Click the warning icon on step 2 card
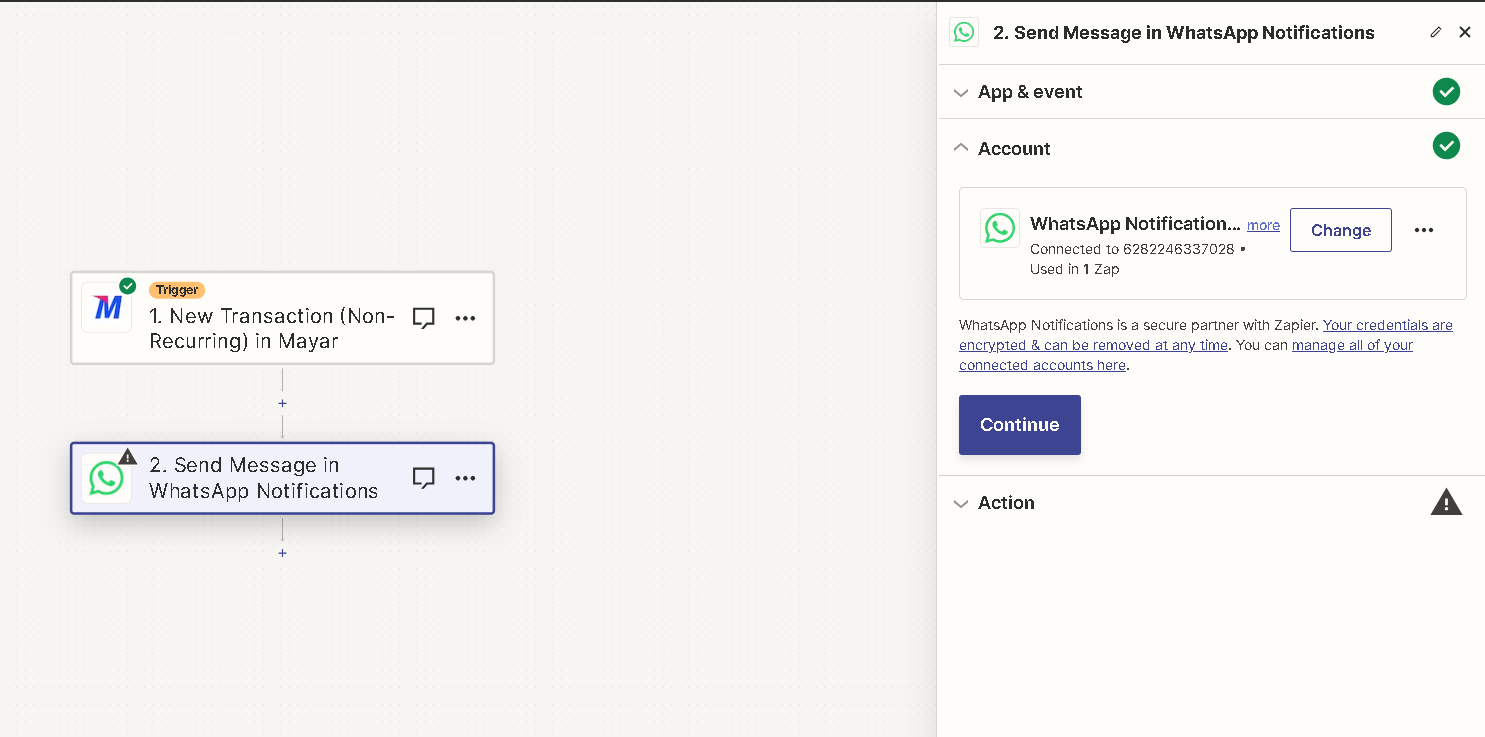This screenshot has height=737, width=1485. point(127,456)
